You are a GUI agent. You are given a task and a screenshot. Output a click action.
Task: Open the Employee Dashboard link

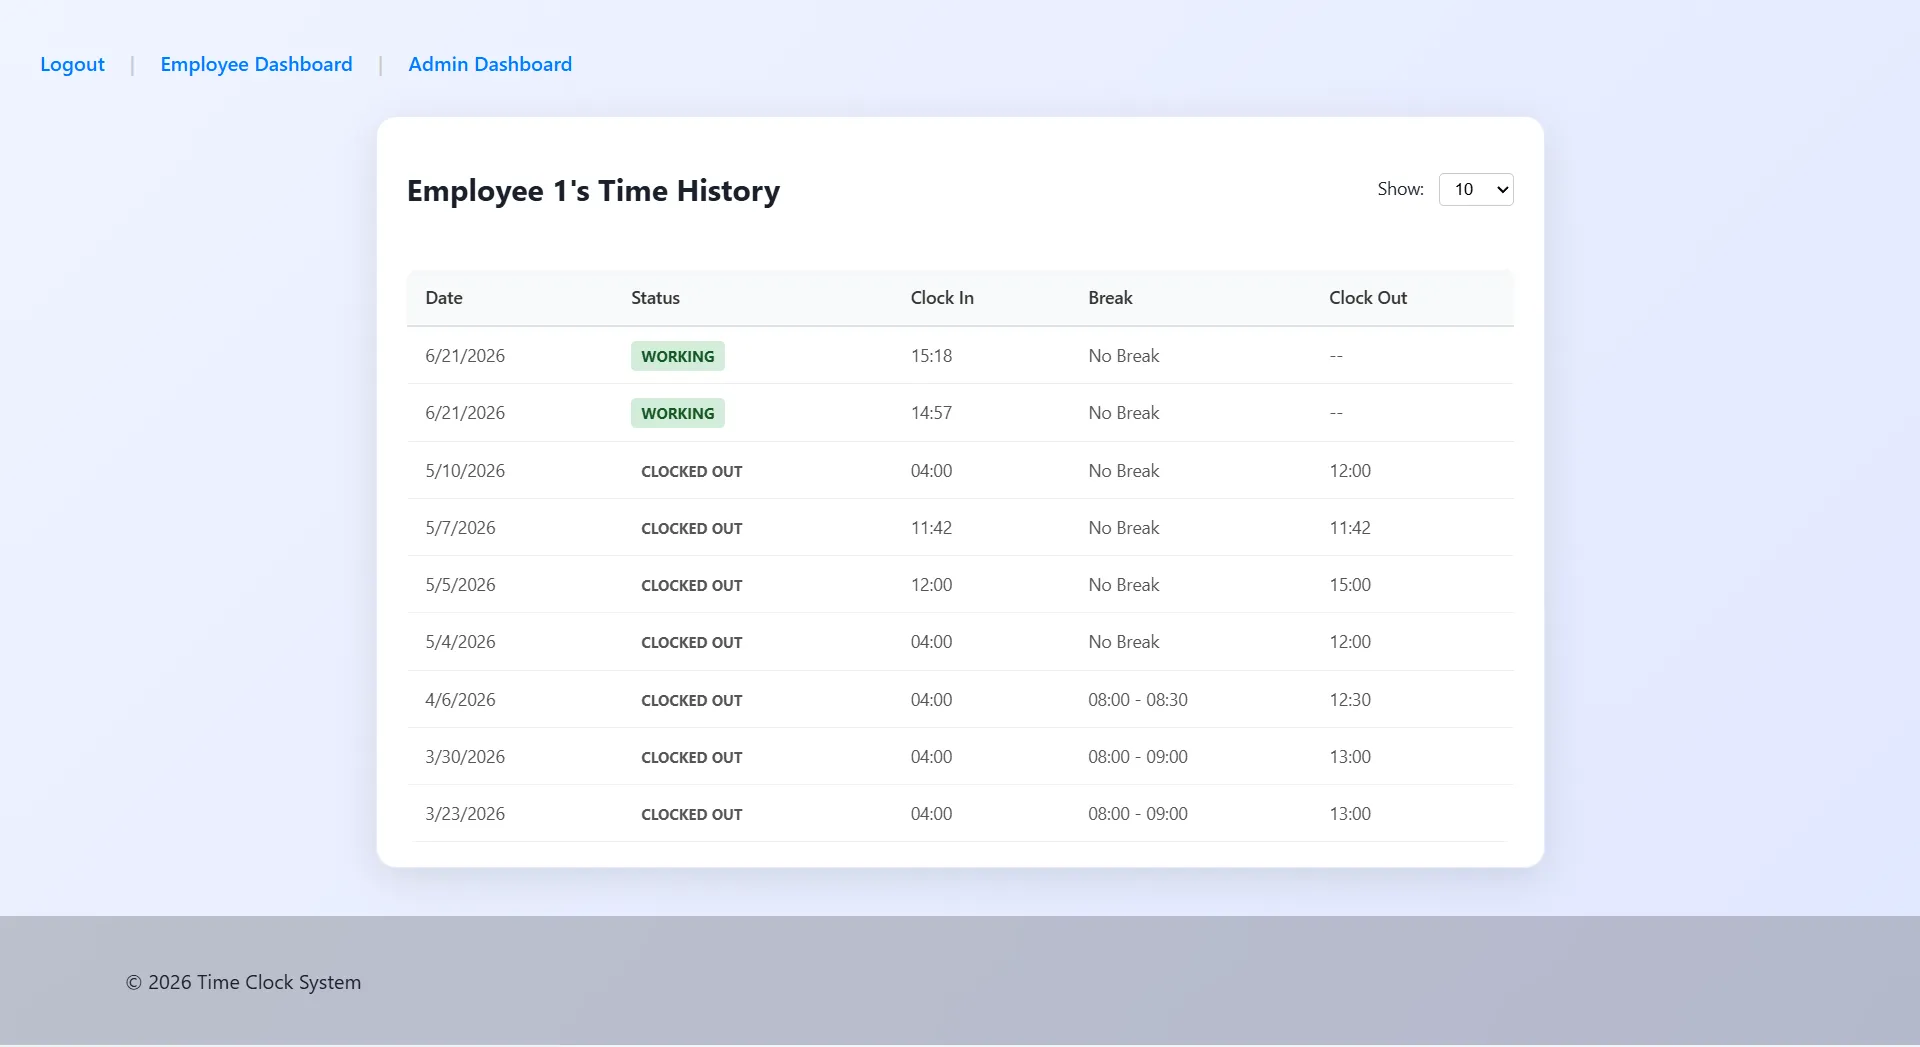256,64
